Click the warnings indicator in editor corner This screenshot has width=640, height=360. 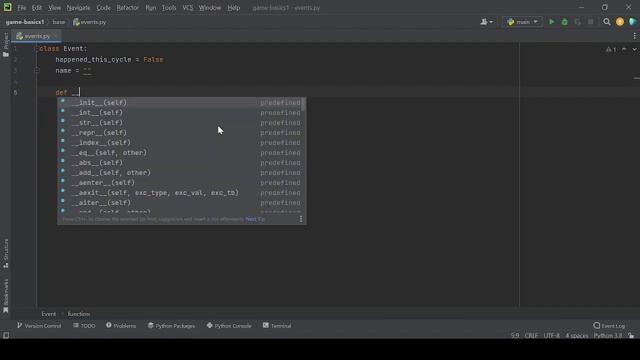coord(611,49)
